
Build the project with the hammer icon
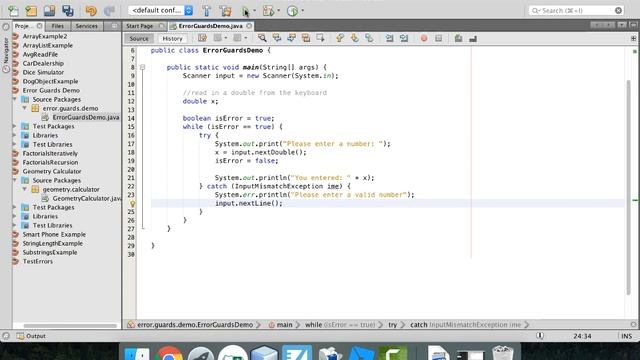pyautogui.click(x=207, y=11)
